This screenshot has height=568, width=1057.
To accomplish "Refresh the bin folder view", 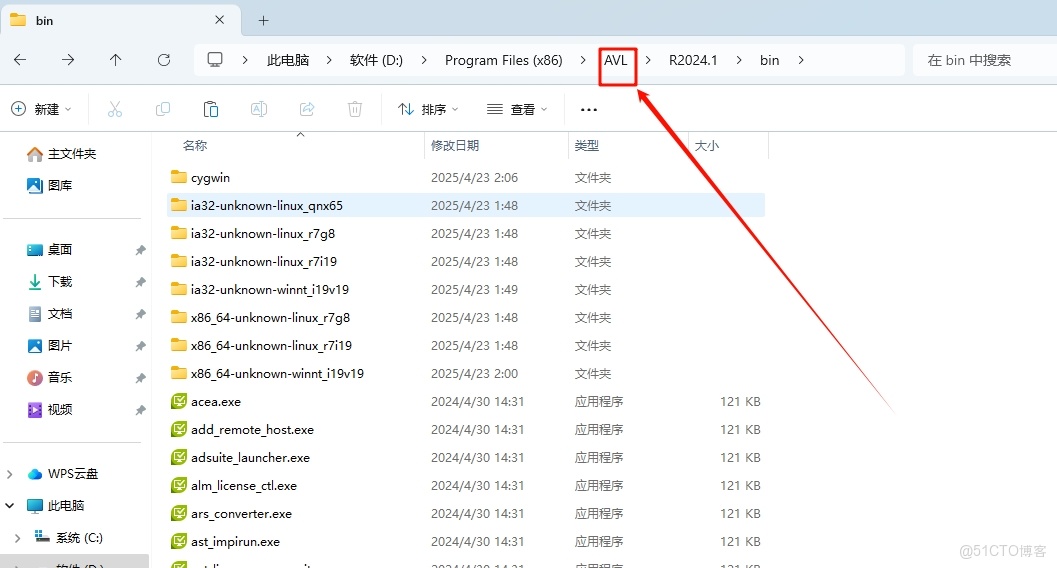I will click(164, 60).
